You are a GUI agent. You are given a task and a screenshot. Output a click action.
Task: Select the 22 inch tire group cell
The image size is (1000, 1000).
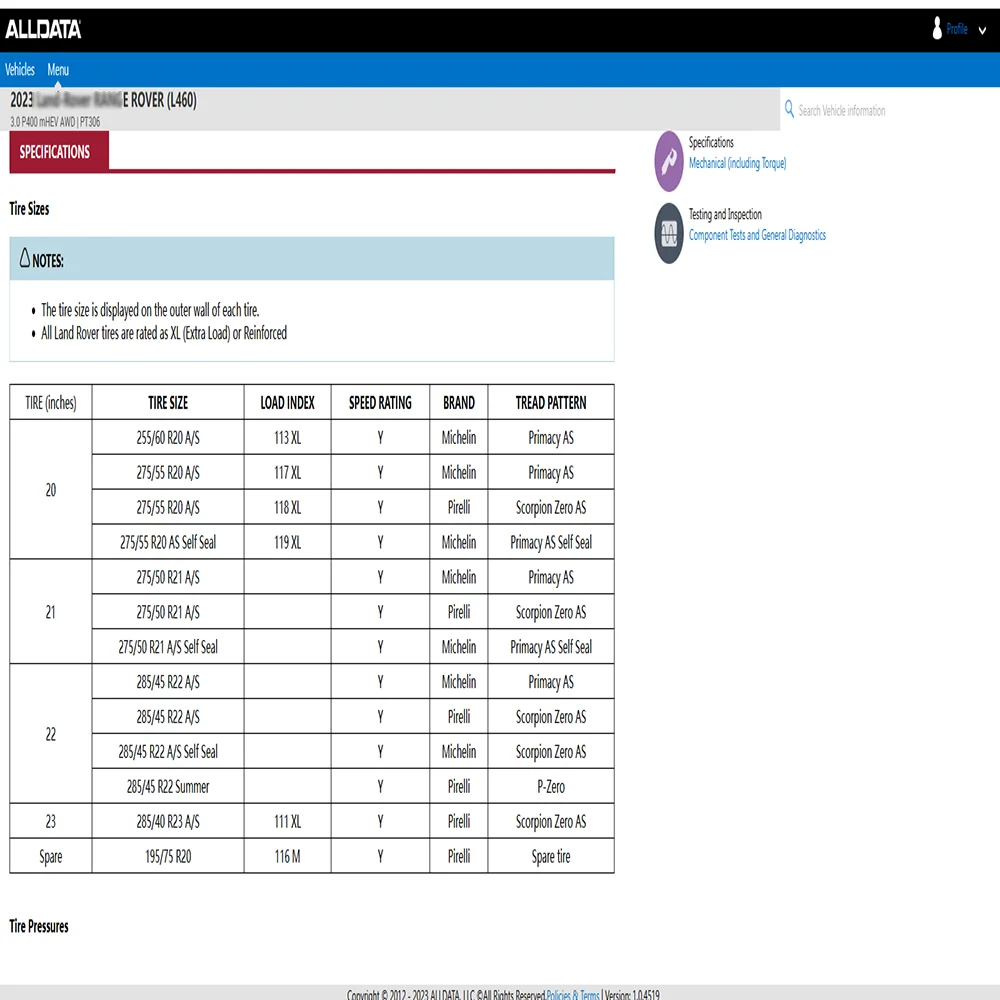50,734
